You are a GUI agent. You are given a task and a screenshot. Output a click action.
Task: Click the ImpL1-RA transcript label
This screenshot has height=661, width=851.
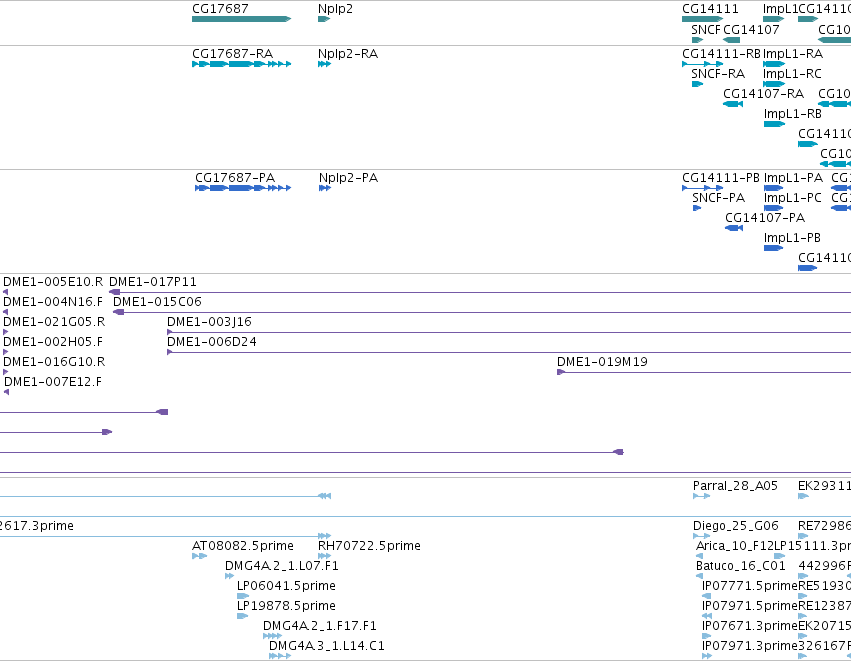point(793,54)
